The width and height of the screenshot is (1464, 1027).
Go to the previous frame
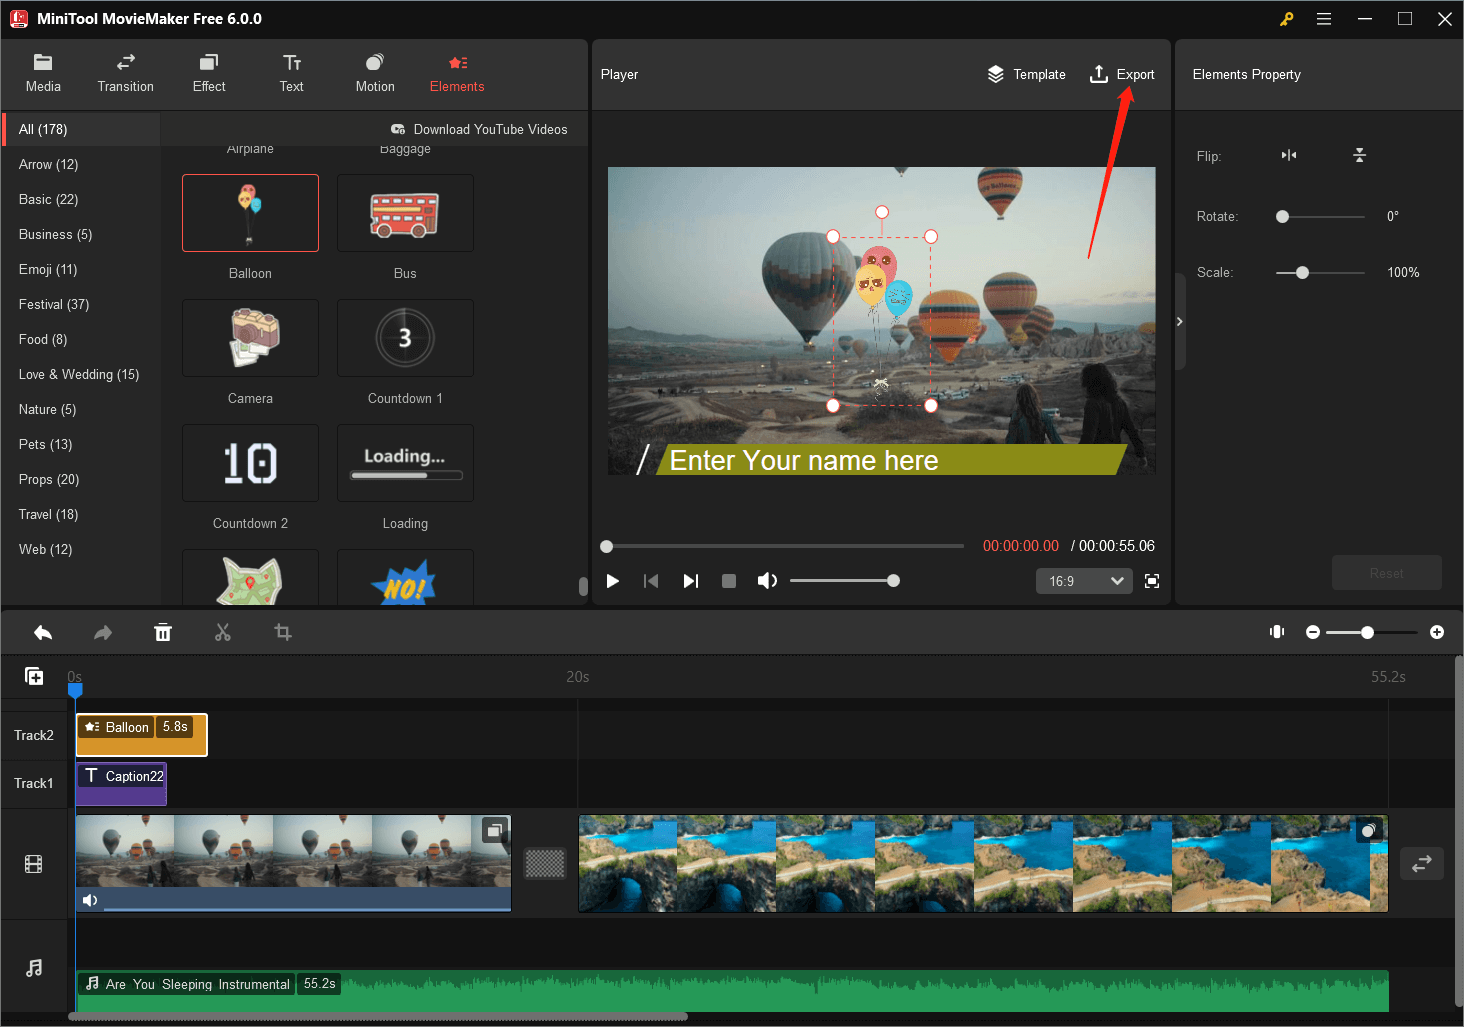651,581
